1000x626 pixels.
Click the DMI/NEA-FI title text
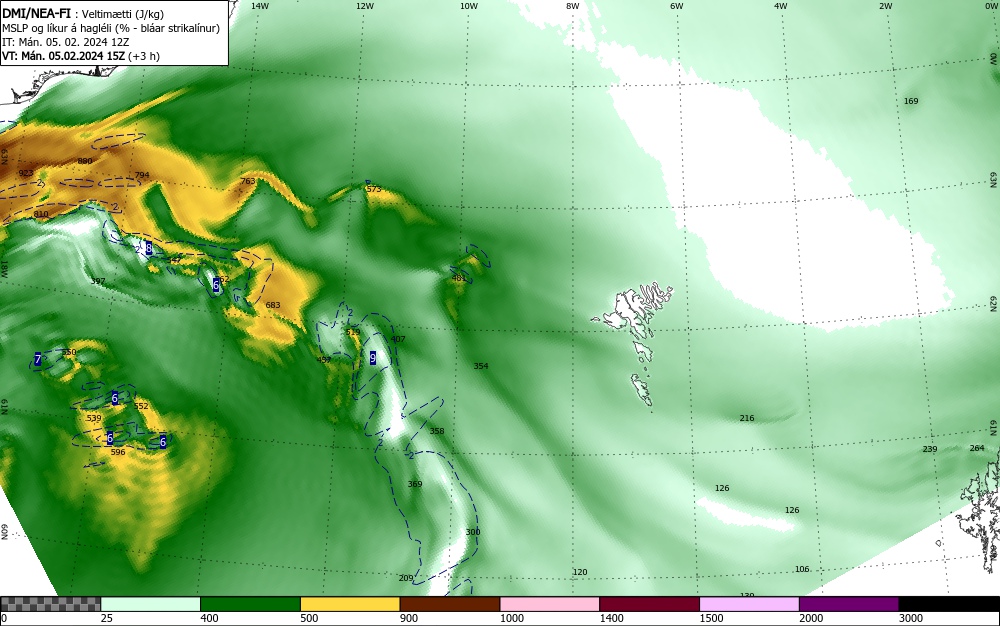click(36, 13)
